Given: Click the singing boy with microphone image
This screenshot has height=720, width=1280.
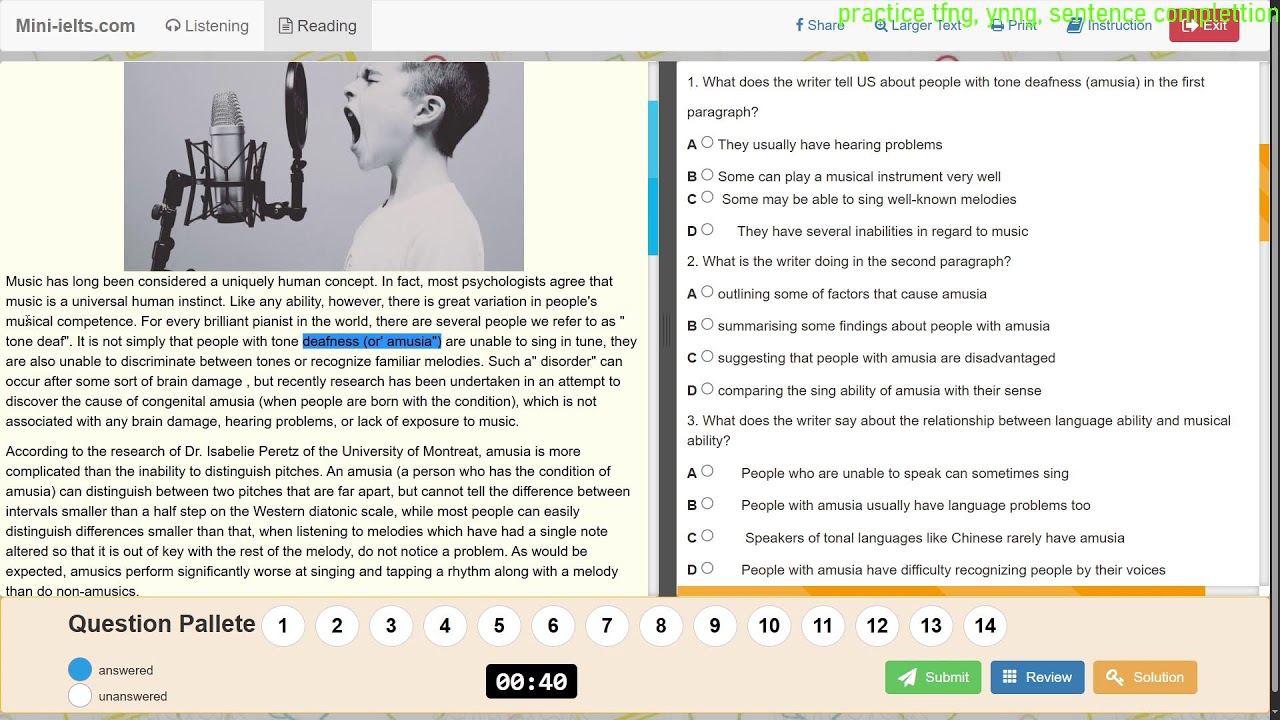Looking at the screenshot, I should pos(324,166).
